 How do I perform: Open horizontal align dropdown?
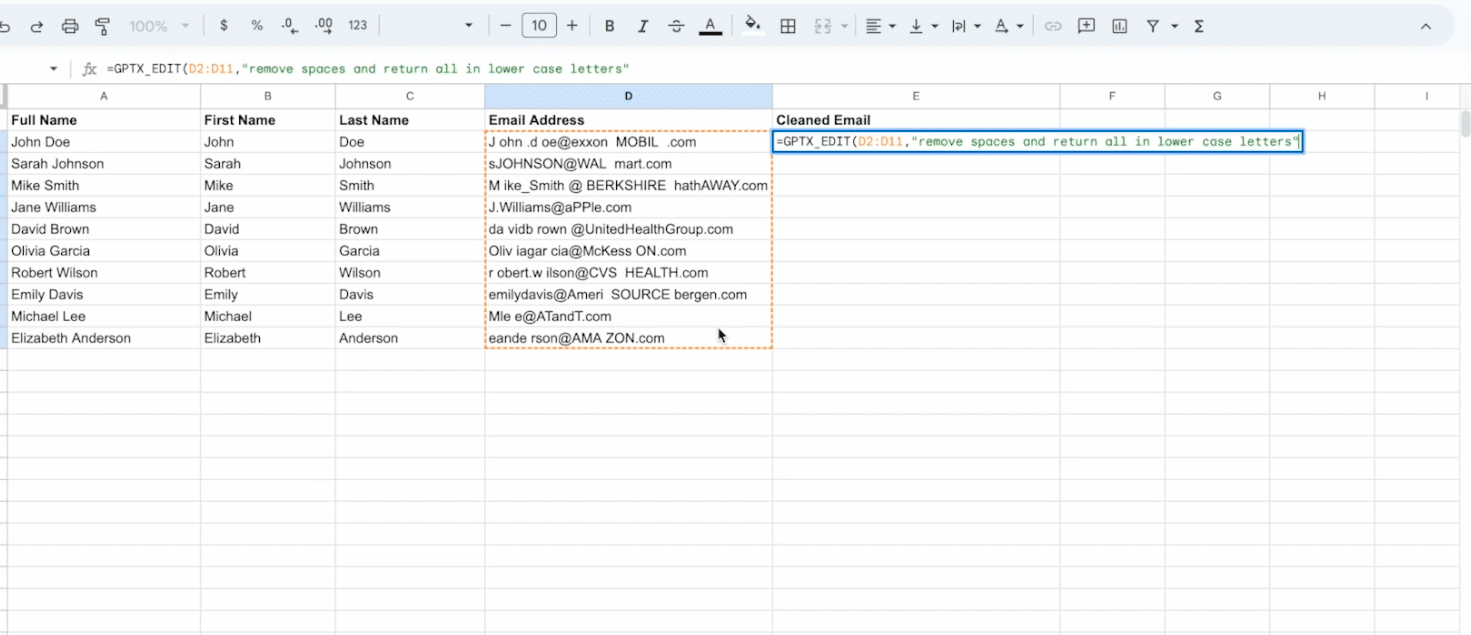[x=880, y=27]
